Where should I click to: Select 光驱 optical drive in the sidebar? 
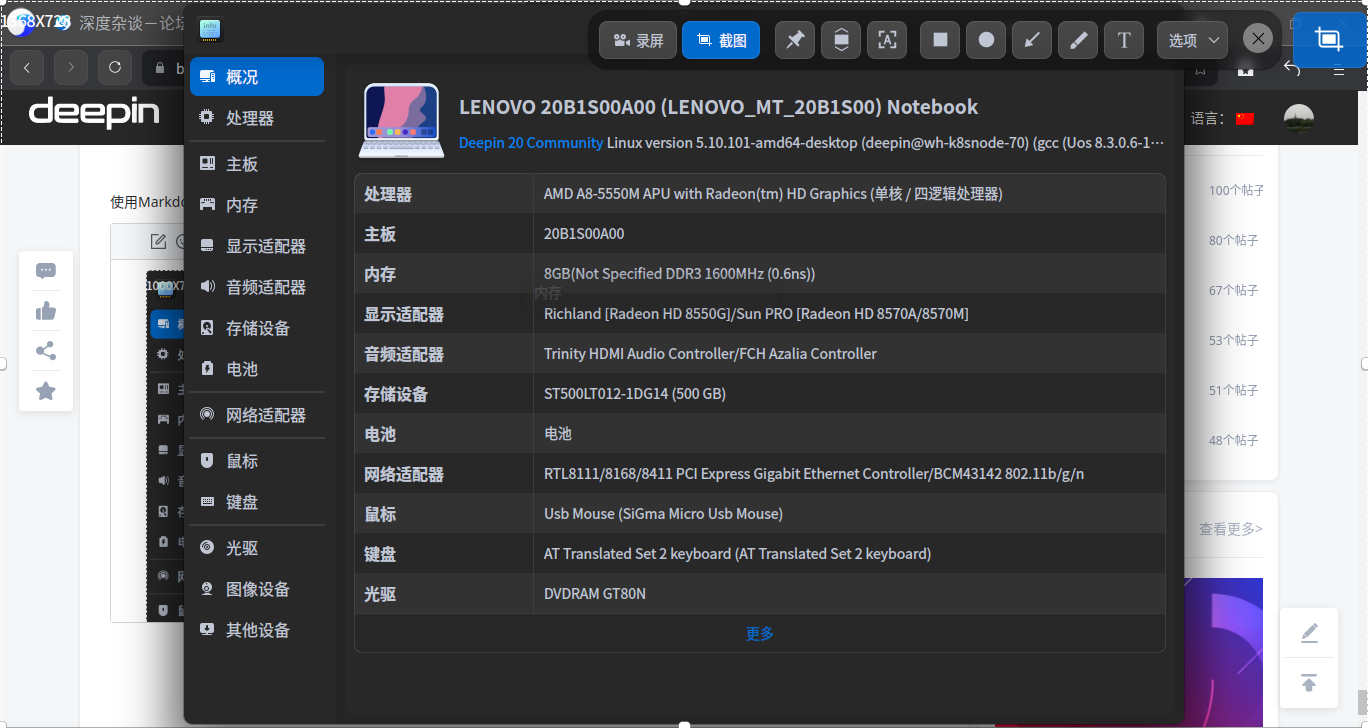tap(257, 548)
